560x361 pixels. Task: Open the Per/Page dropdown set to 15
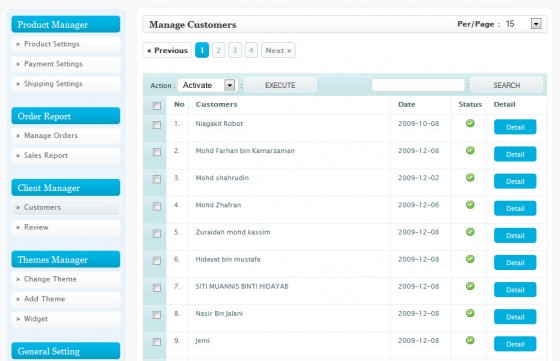click(x=523, y=24)
